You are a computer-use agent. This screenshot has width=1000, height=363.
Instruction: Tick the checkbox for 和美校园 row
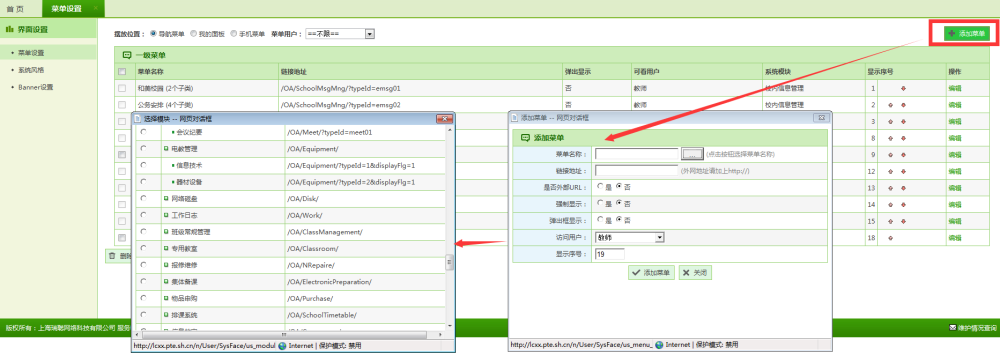(122, 88)
